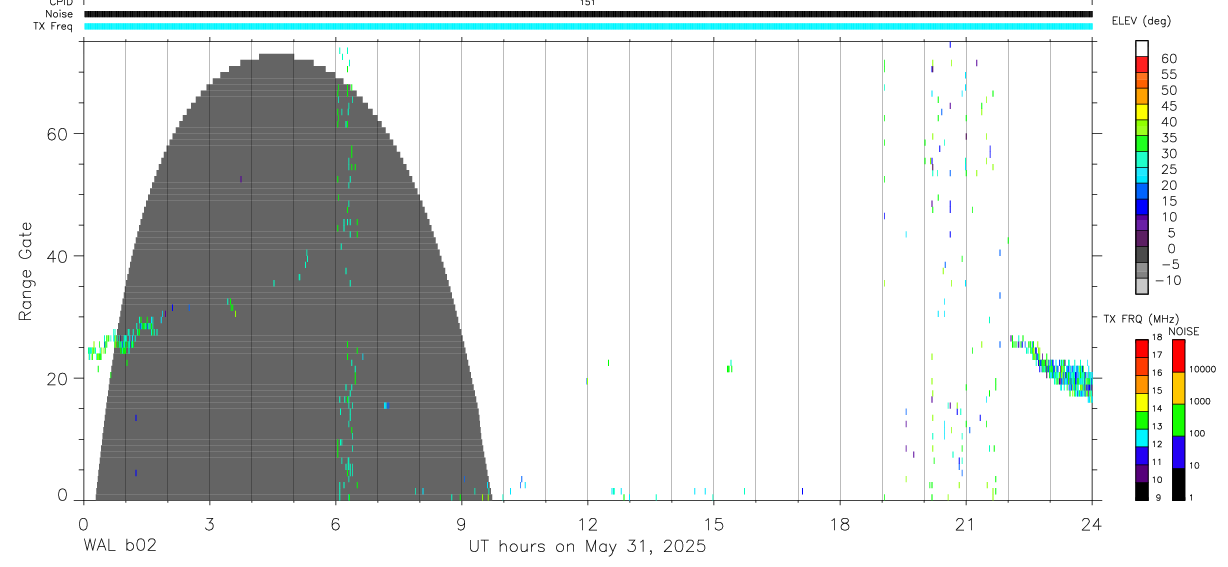The height and width of the screenshot is (567, 1228).
Task: Click the x-axis tick label '24'
Action: [x=1091, y=523]
